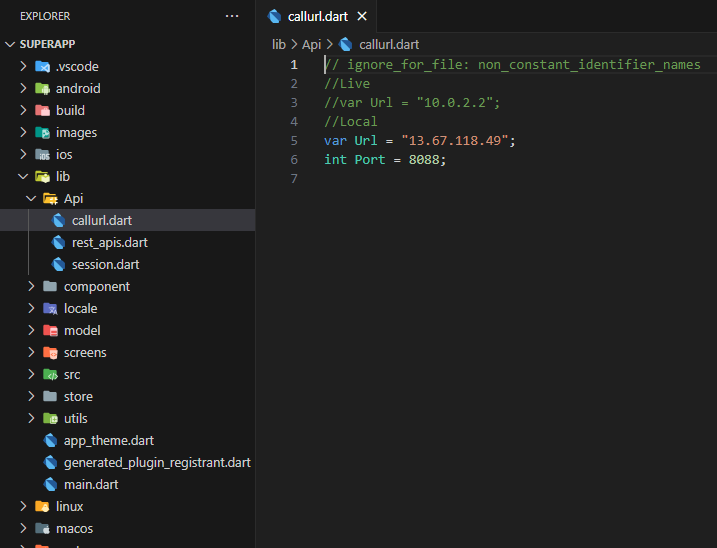The width and height of the screenshot is (717, 548).
Task: Click the locale folder icon
Action: coord(50,309)
